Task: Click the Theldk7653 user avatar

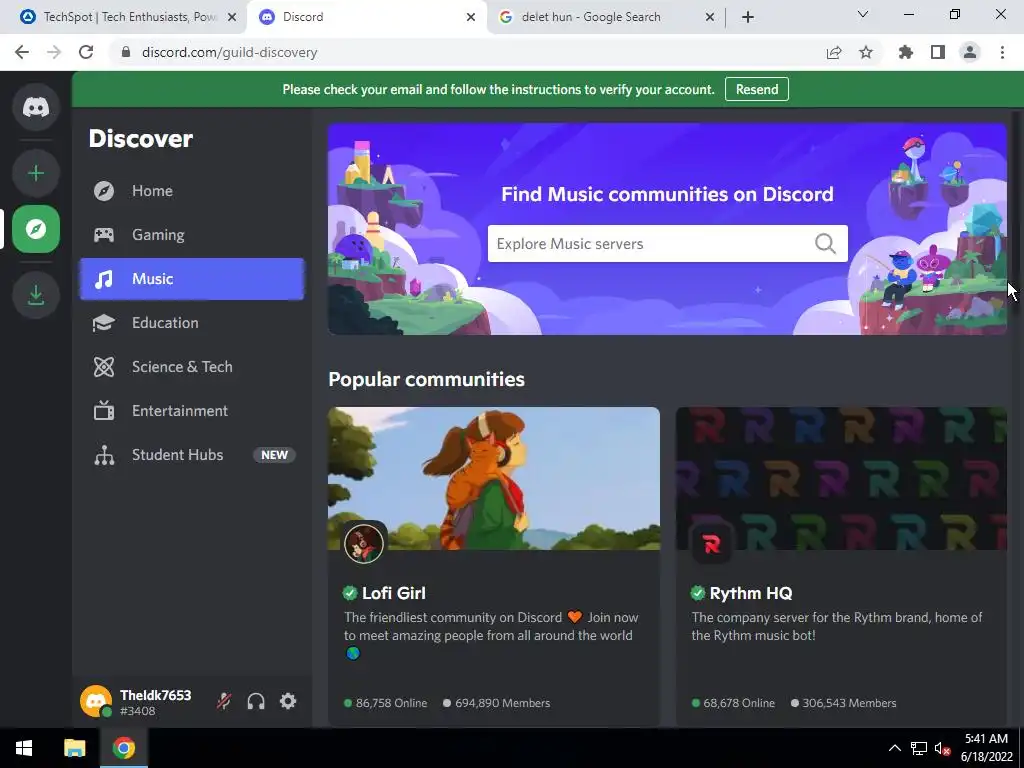Action: click(96, 701)
